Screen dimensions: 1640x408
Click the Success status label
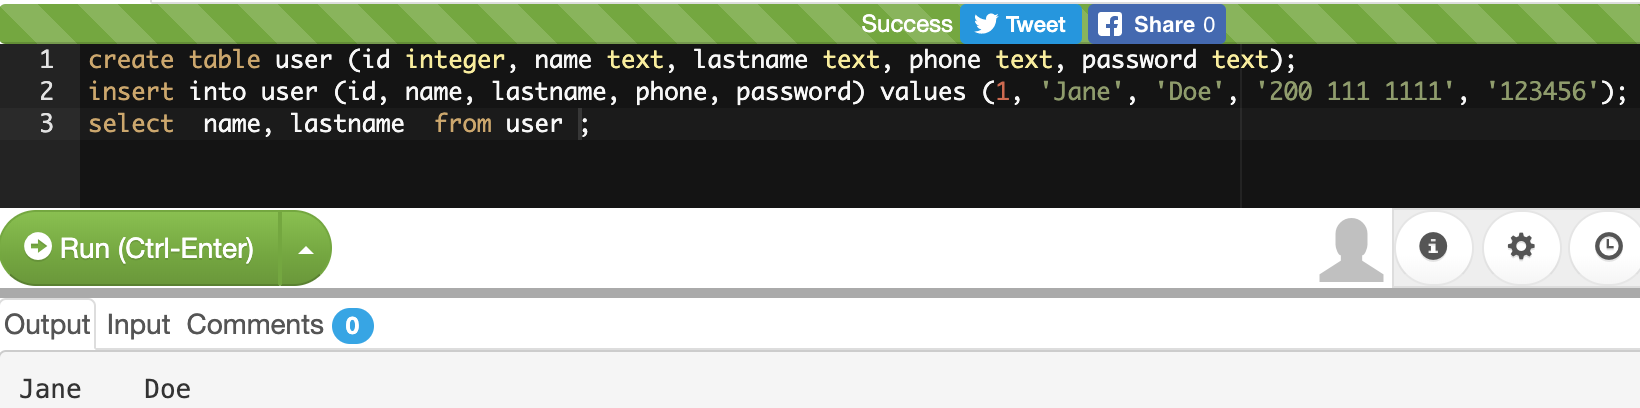pyautogui.click(x=906, y=24)
